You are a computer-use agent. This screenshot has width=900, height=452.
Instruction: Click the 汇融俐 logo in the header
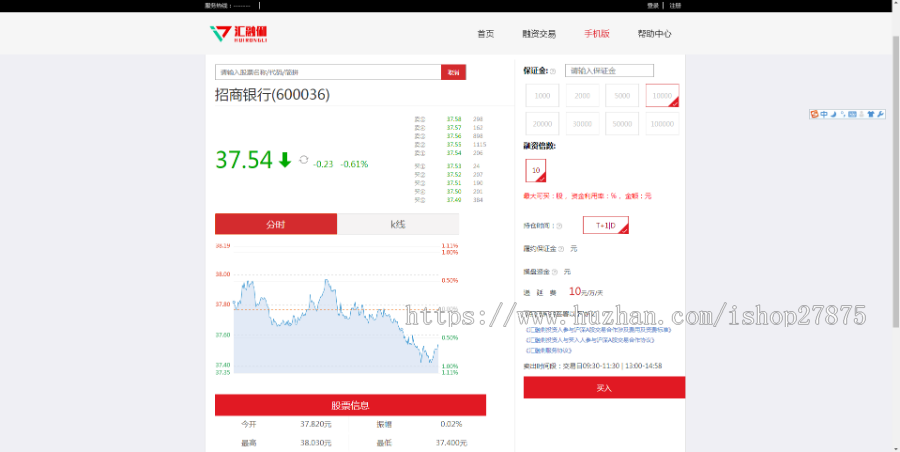(x=238, y=33)
